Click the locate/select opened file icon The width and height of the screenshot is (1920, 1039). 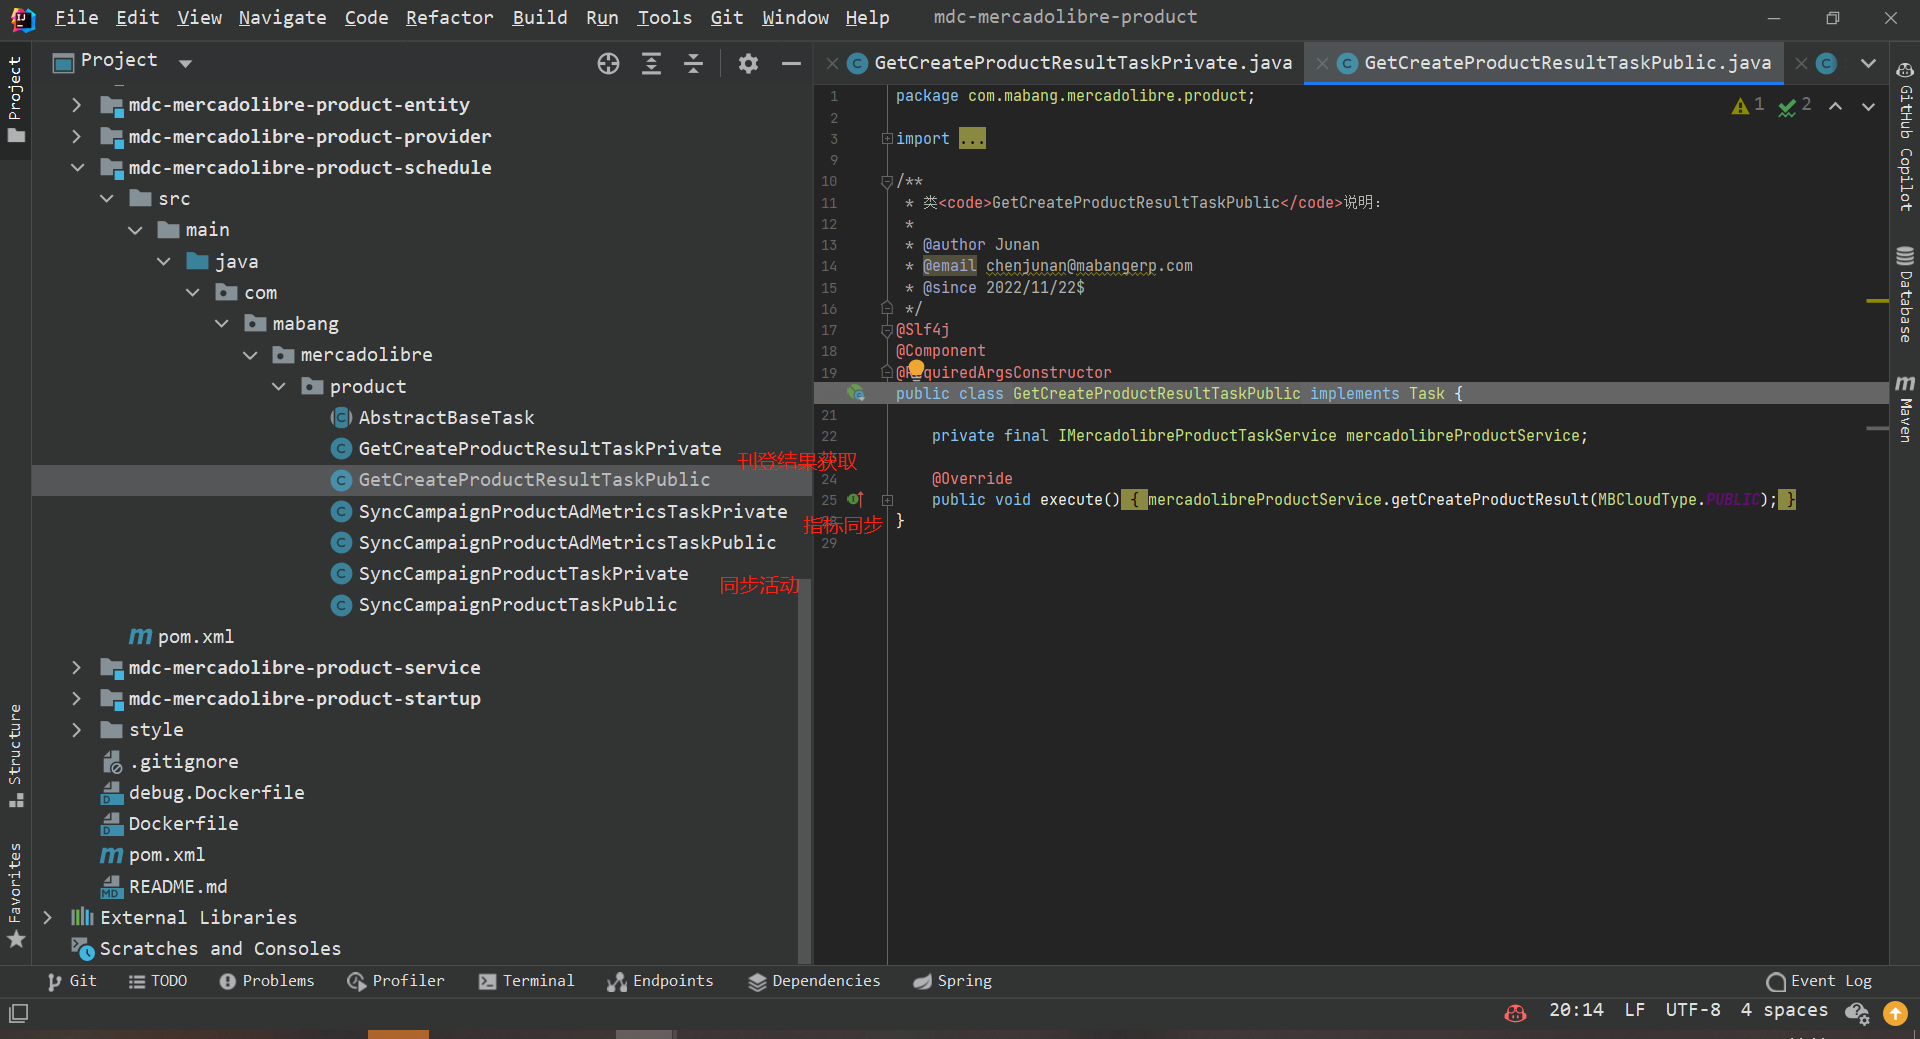[608, 64]
